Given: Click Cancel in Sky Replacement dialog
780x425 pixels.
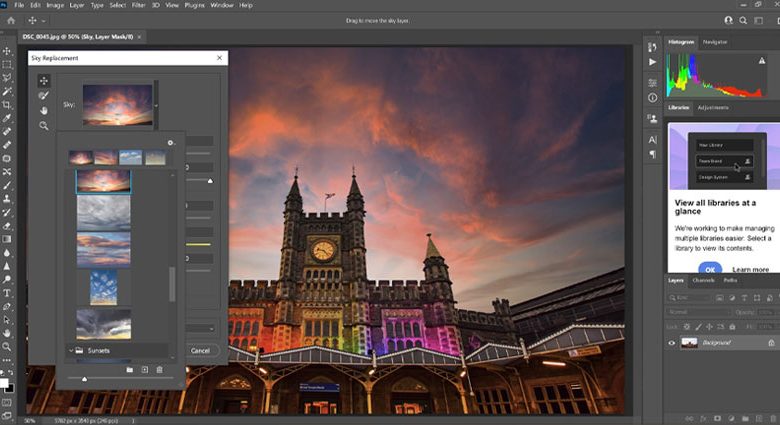Looking at the screenshot, I should click(x=200, y=350).
